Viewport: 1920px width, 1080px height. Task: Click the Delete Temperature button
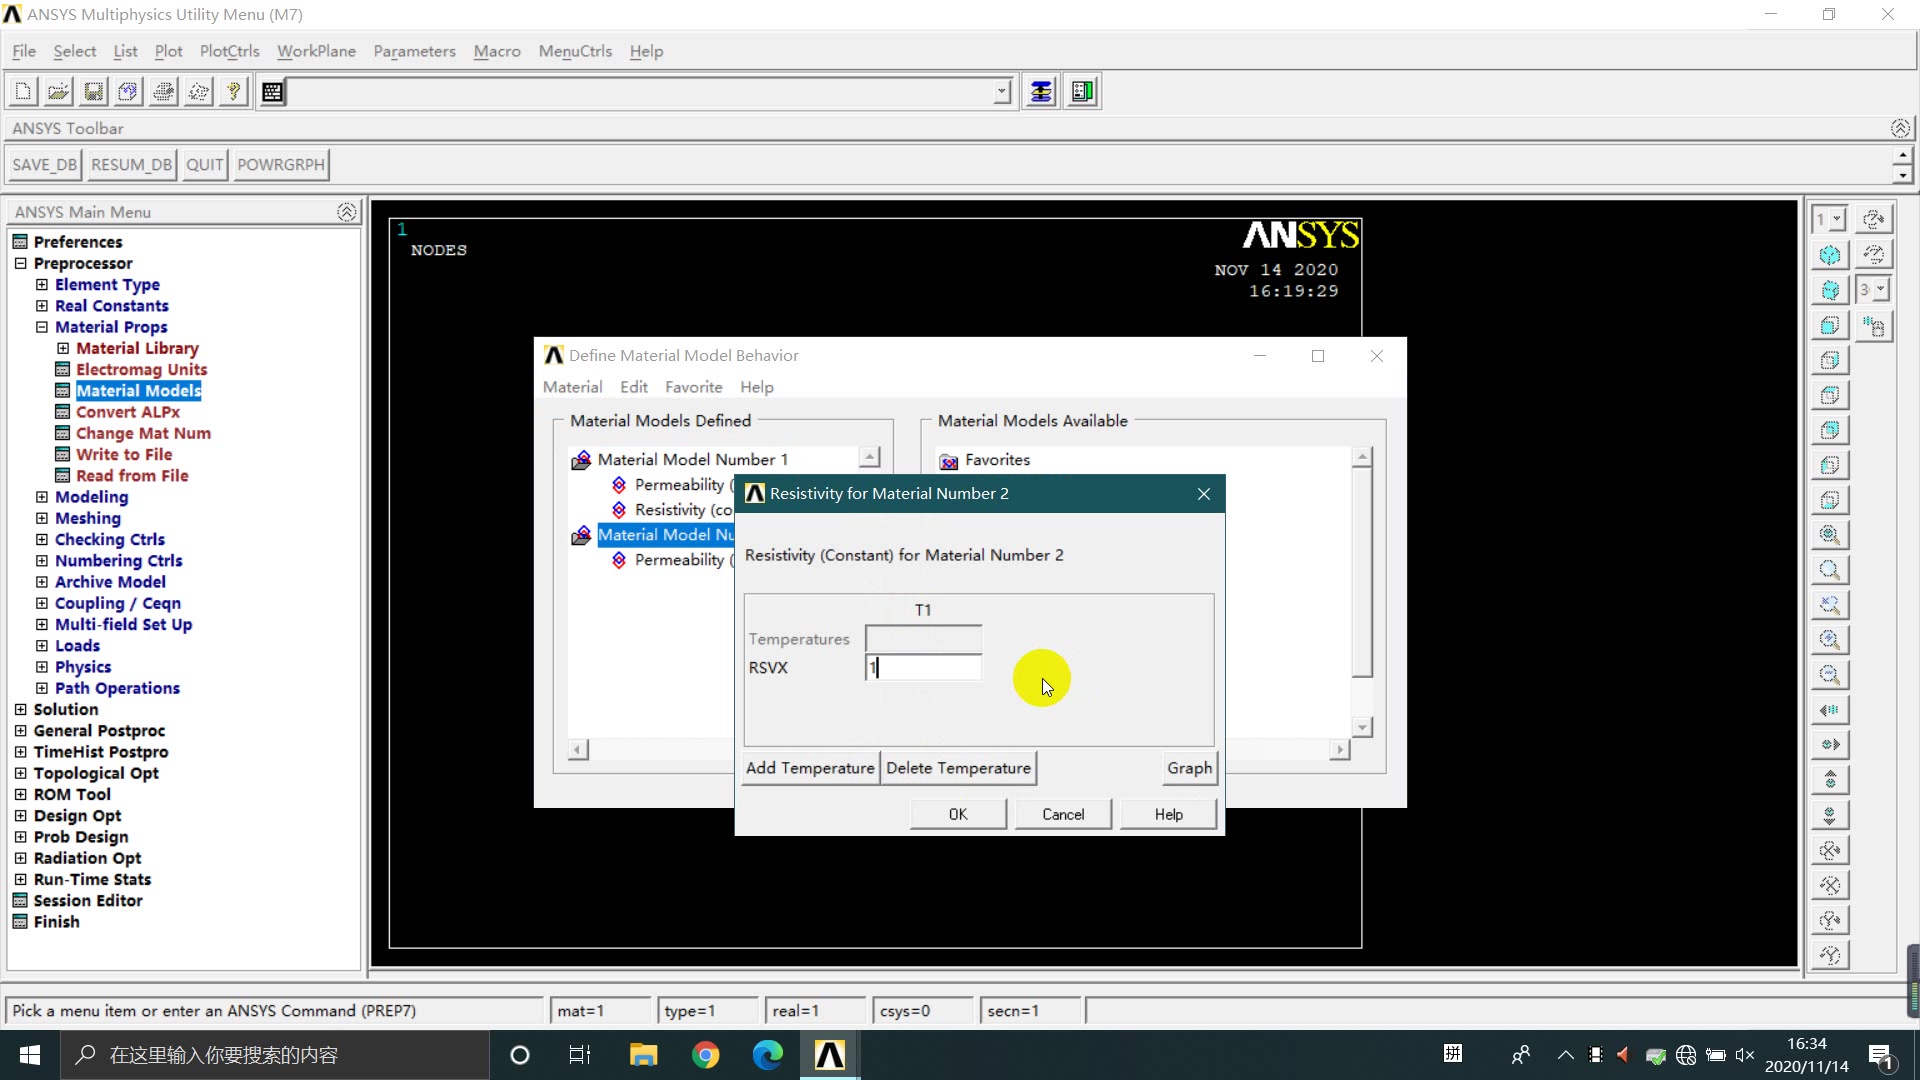pyautogui.click(x=958, y=768)
